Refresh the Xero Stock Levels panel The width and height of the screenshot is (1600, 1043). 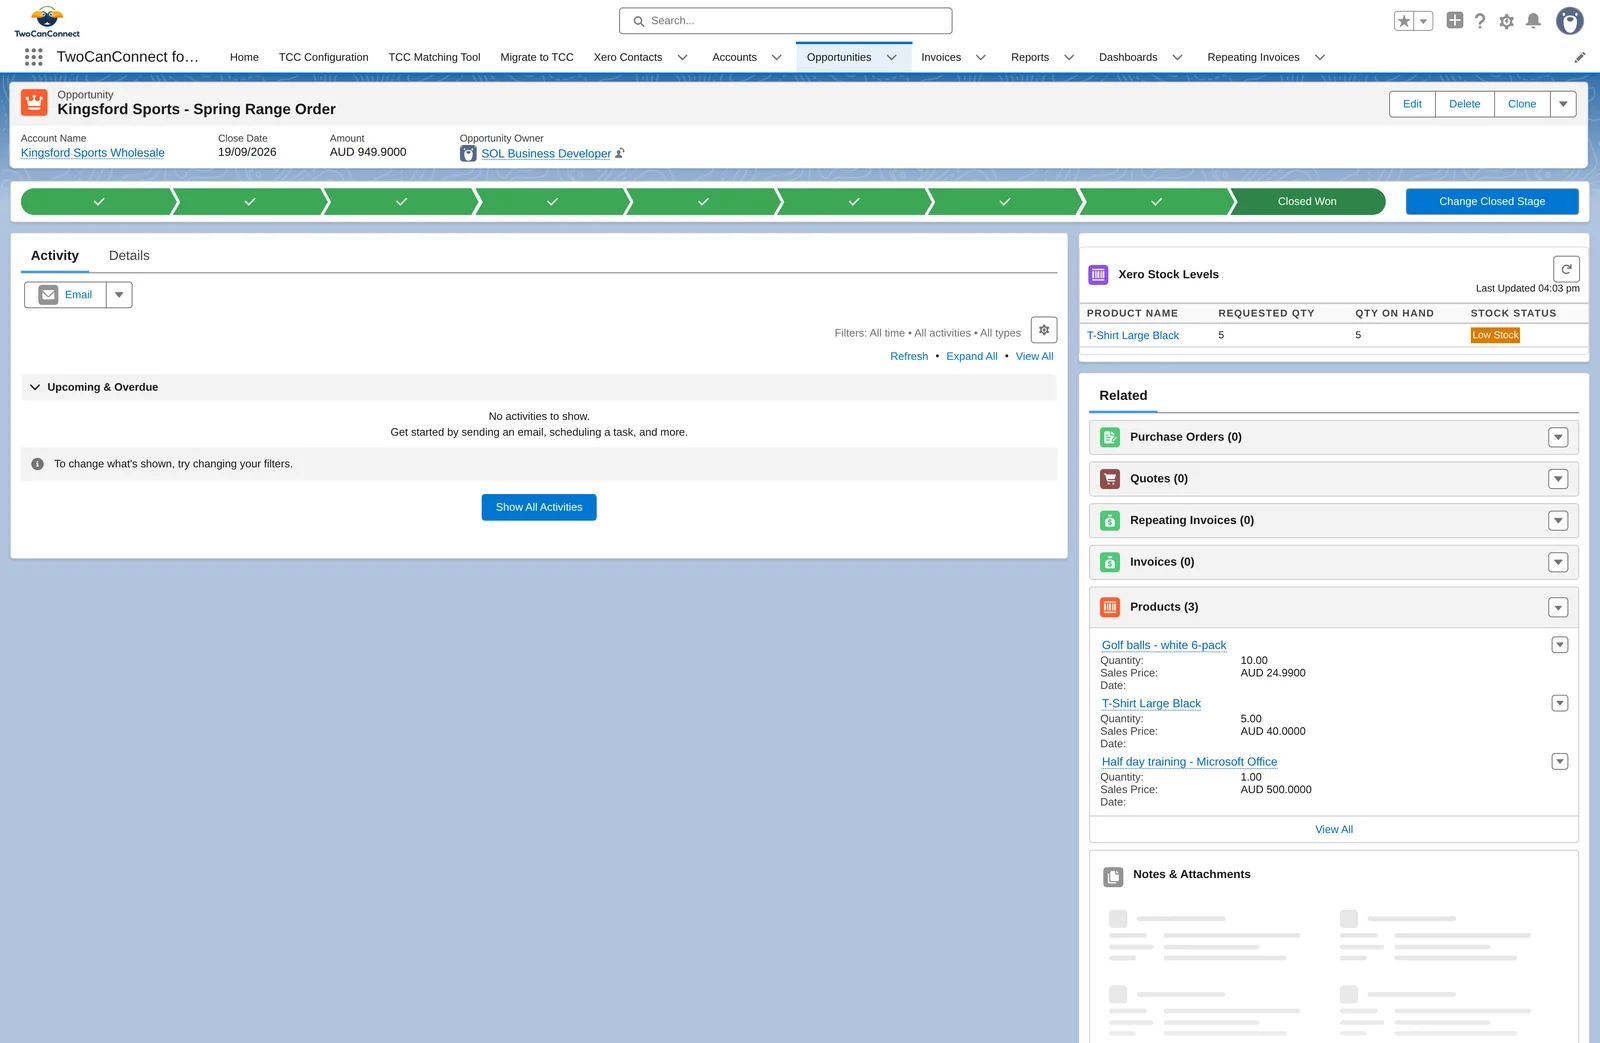click(1566, 269)
